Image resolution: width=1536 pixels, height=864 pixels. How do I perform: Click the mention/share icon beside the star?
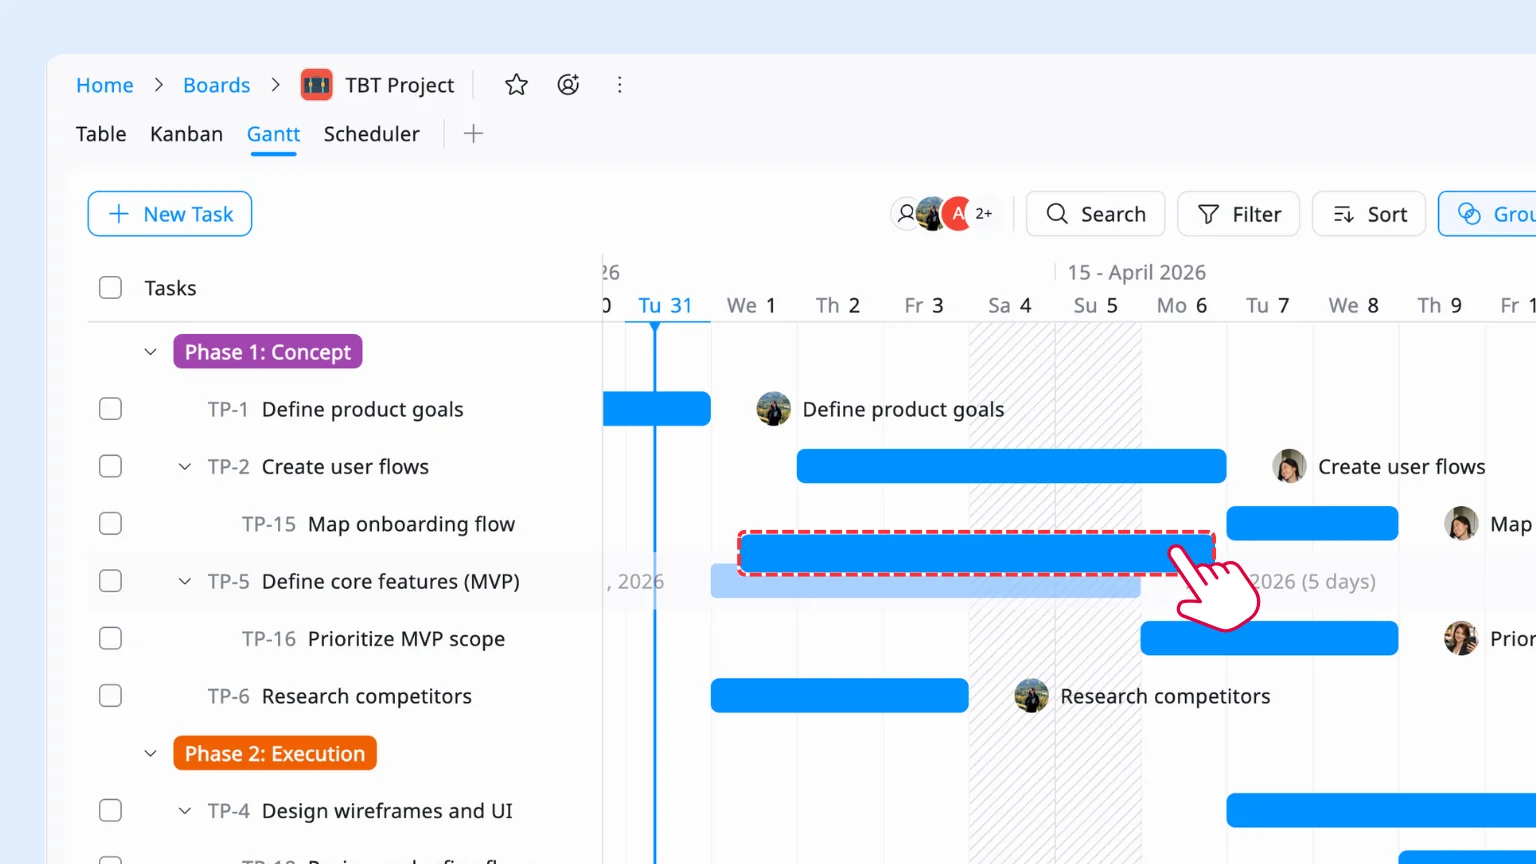coord(568,85)
